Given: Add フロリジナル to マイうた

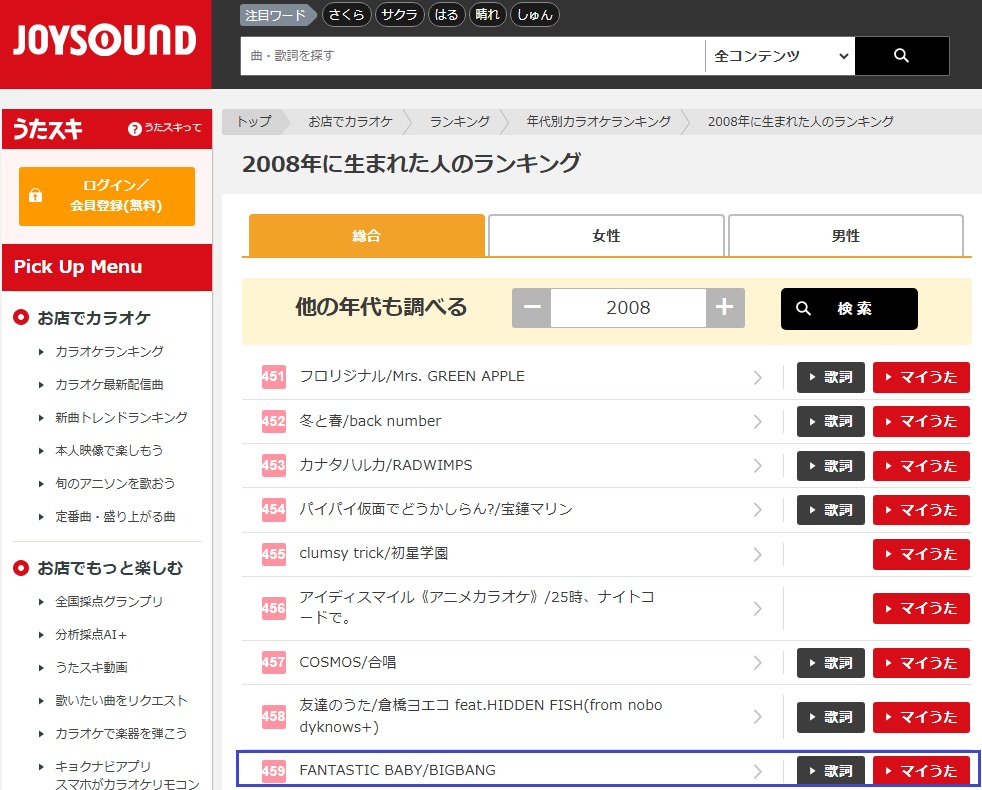Looking at the screenshot, I should (x=921, y=377).
